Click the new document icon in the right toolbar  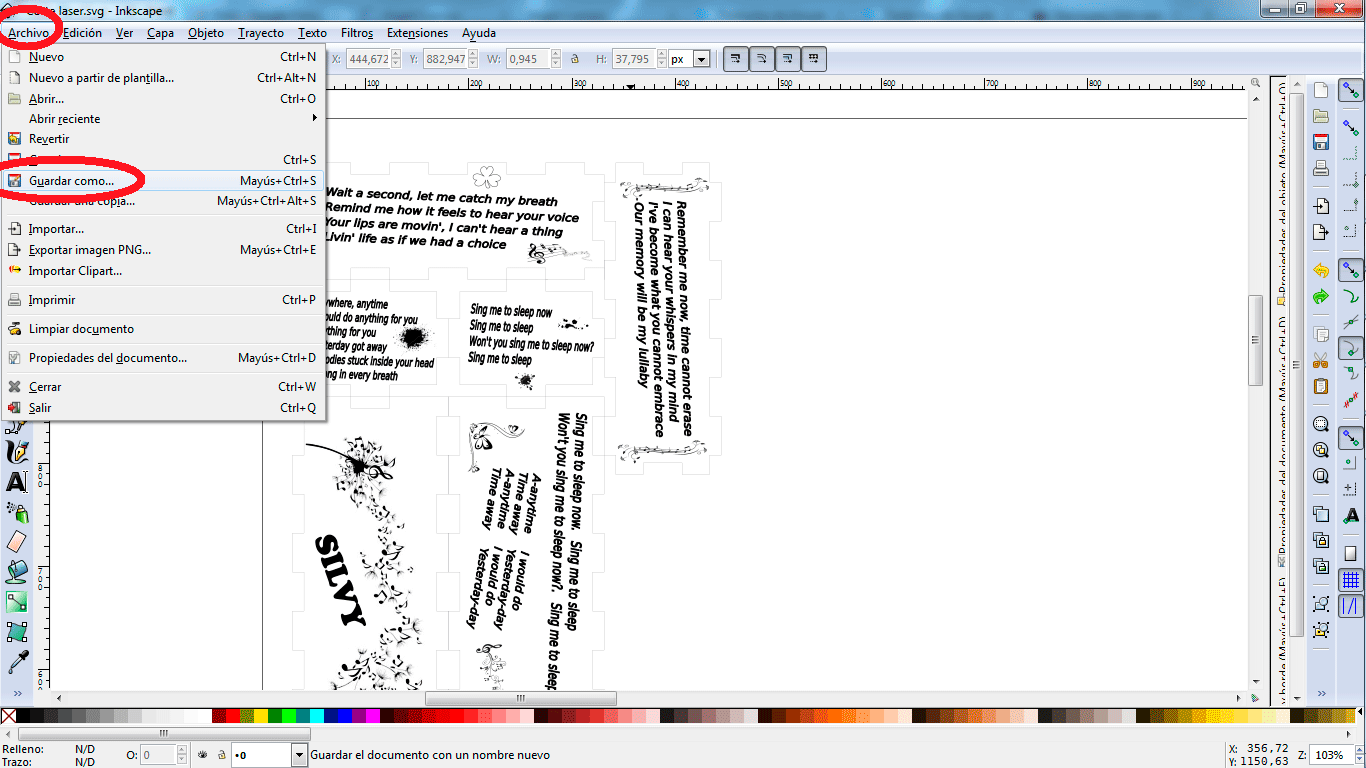tap(1321, 91)
